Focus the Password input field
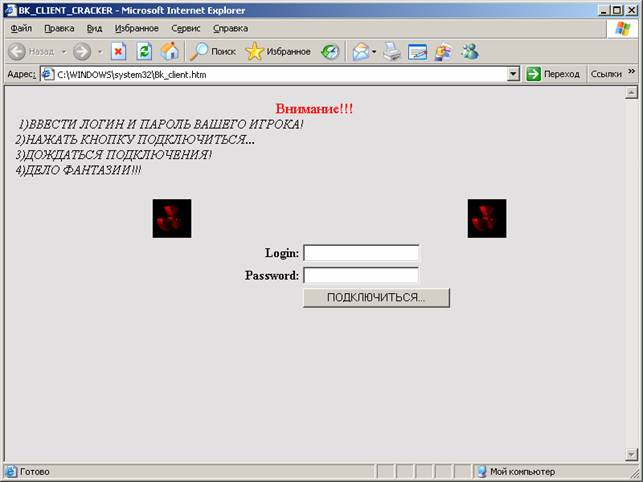Image resolution: width=643 pixels, height=482 pixels. coord(360,275)
